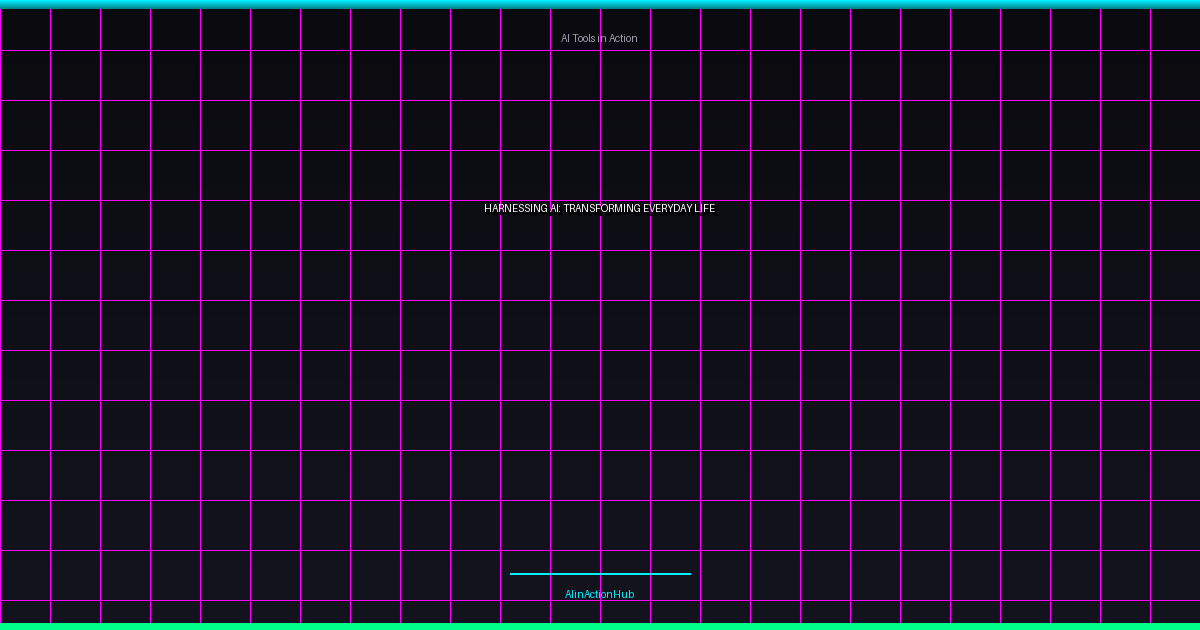Click the word "Action" in the subtitle
The image size is (1200, 630).
click(x=622, y=38)
